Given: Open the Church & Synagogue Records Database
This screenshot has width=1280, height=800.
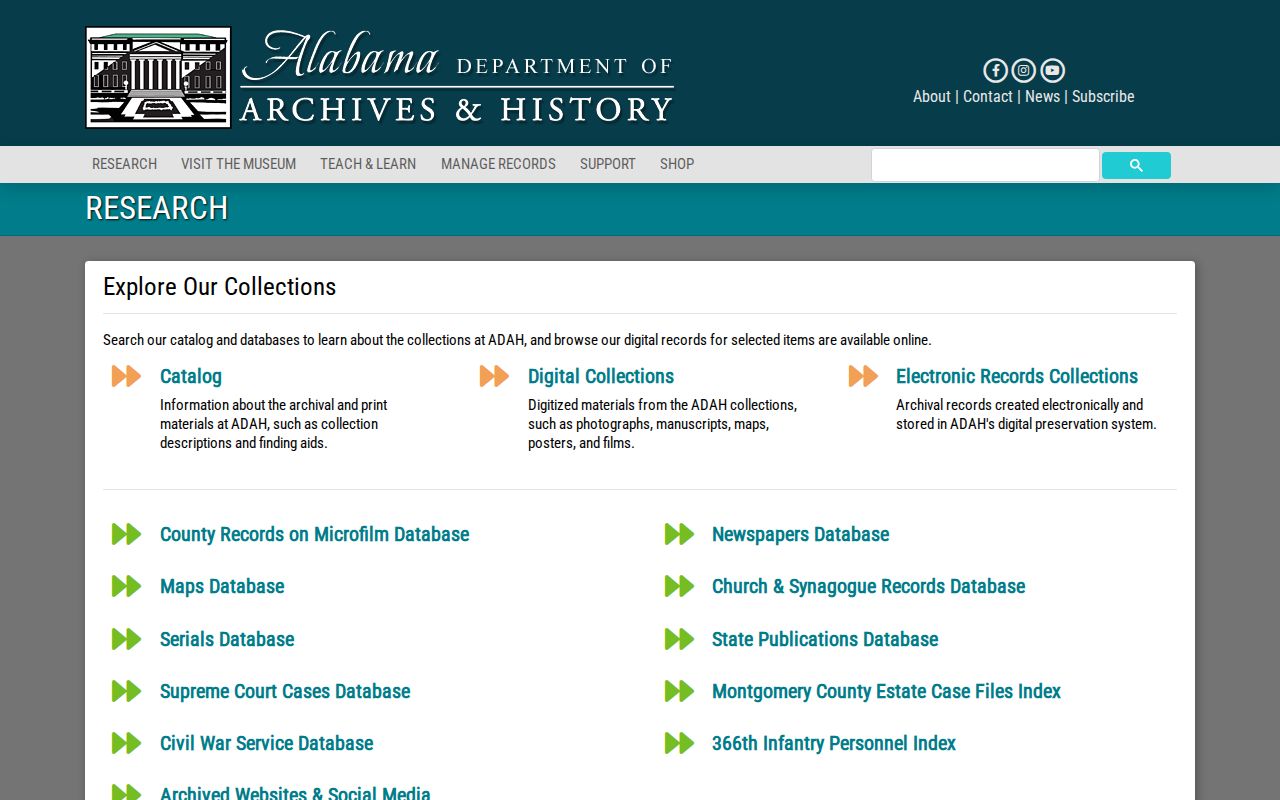Looking at the screenshot, I should coord(869,586).
